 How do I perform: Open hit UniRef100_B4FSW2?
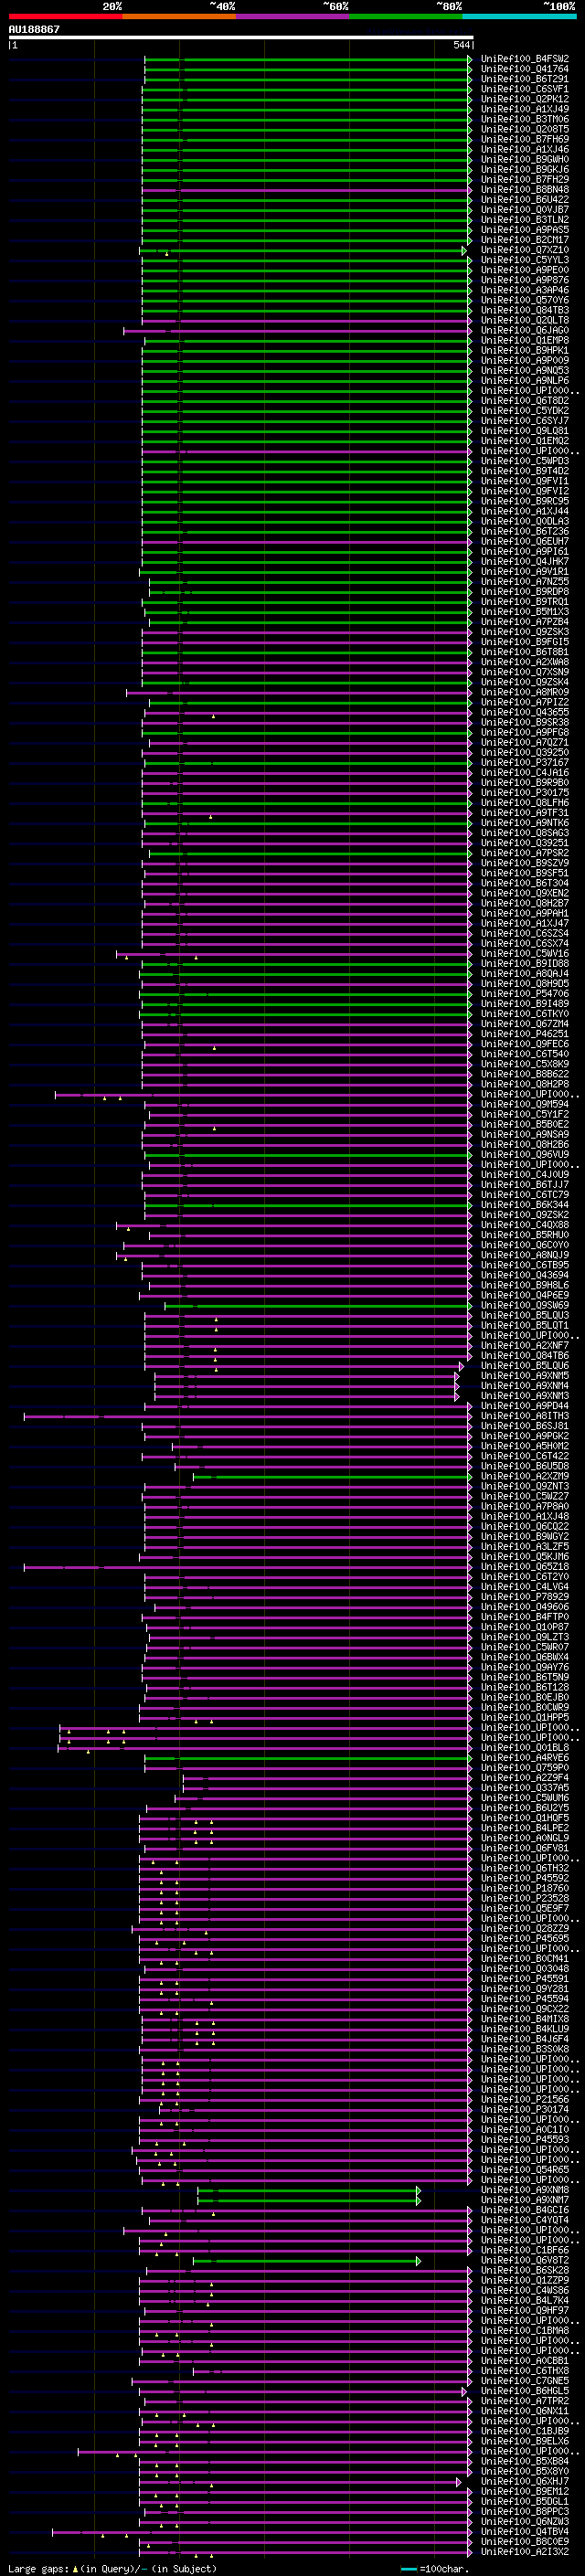tap(525, 59)
